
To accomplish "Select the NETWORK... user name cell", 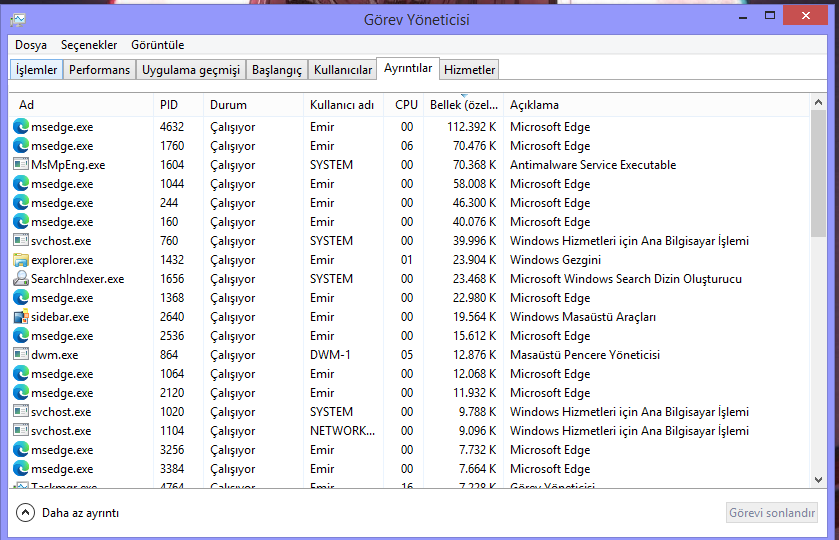I will [x=342, y=431].
